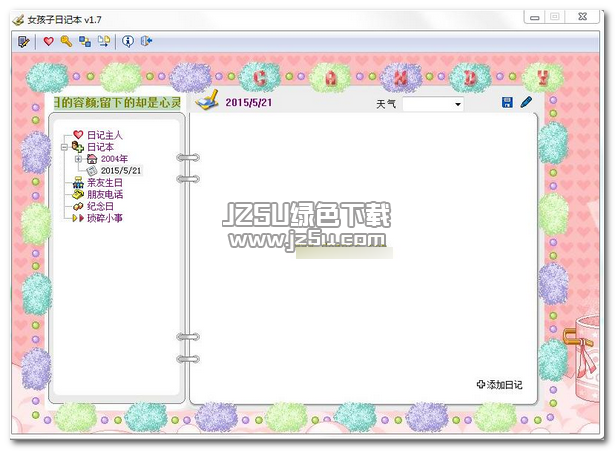Select the 2015/5/21 diary entry
The width and height of the screenshot is (615, 451).
[x=121, y=170]
